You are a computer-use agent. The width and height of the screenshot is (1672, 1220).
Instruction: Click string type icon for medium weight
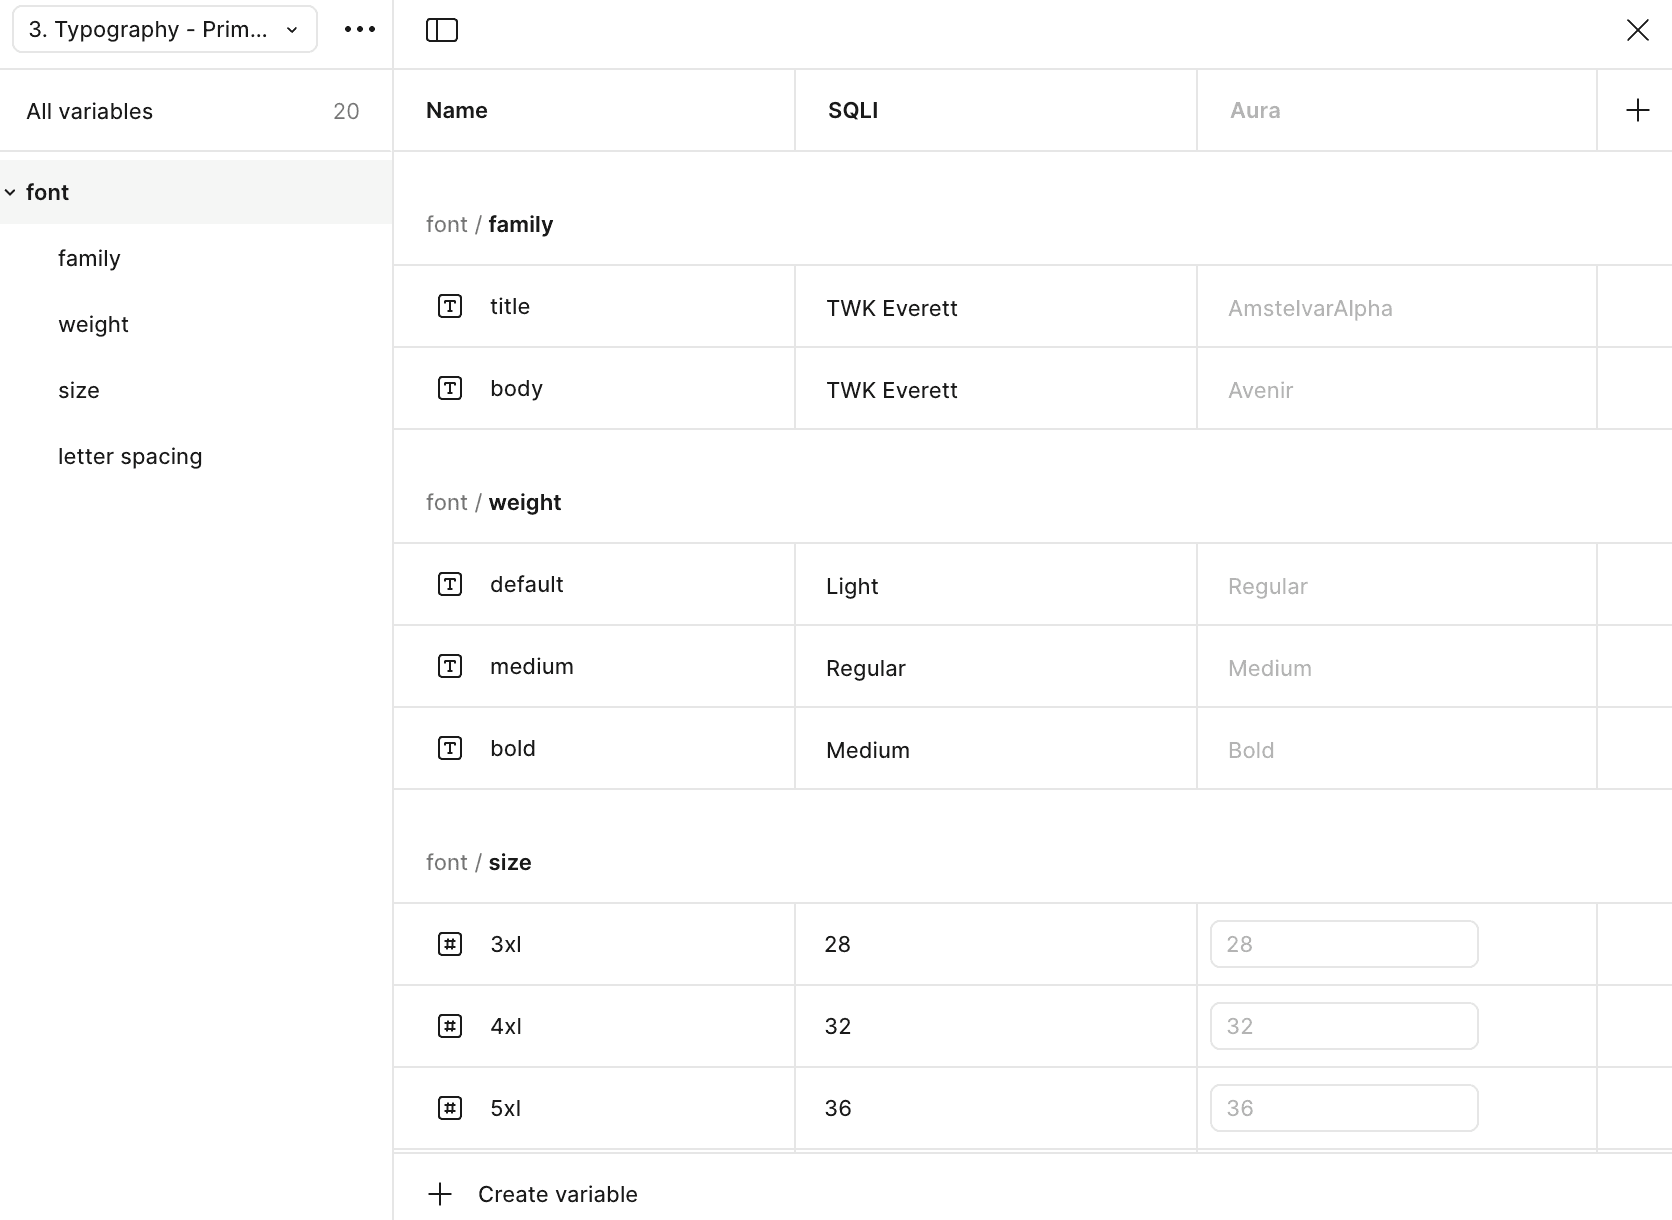tap(450, 666)
